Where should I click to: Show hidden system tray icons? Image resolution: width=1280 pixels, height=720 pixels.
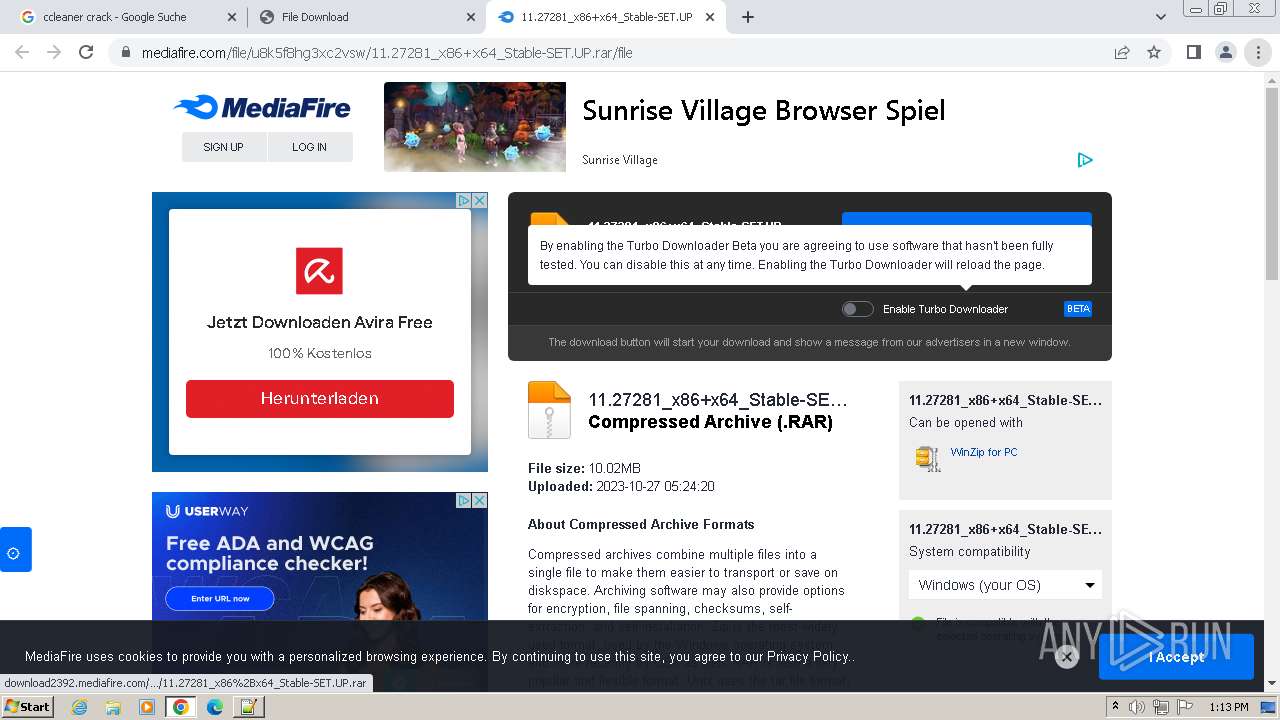coord(1116,707)
